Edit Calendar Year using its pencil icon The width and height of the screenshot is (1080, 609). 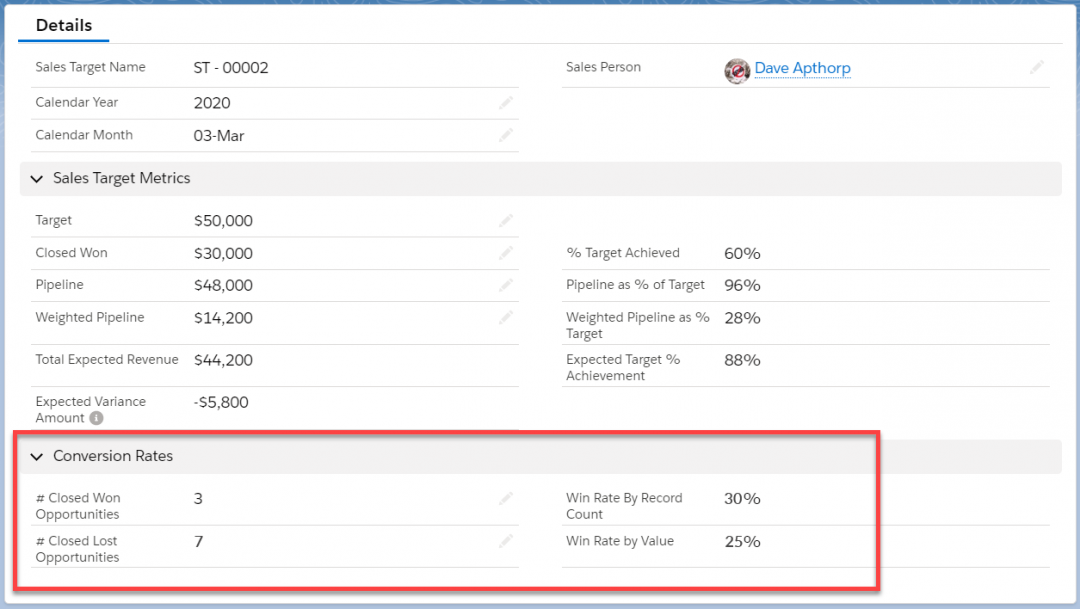[506, 103]
